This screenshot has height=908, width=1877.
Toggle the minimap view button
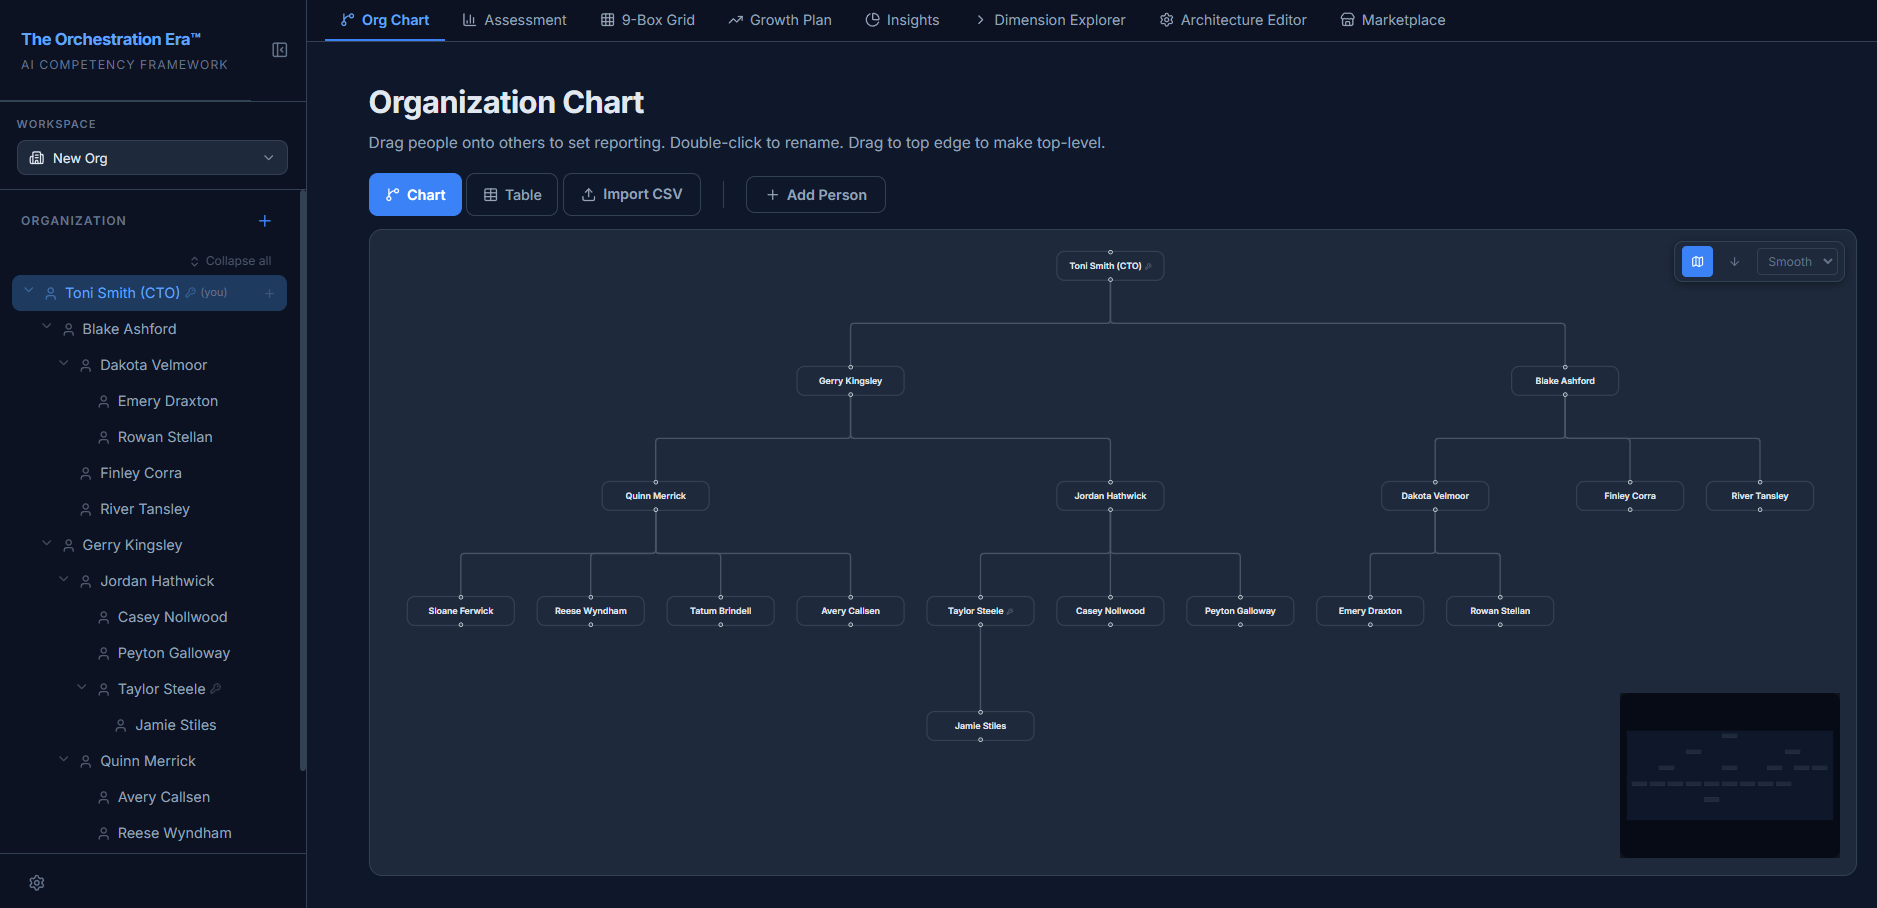pos(1697,262)
